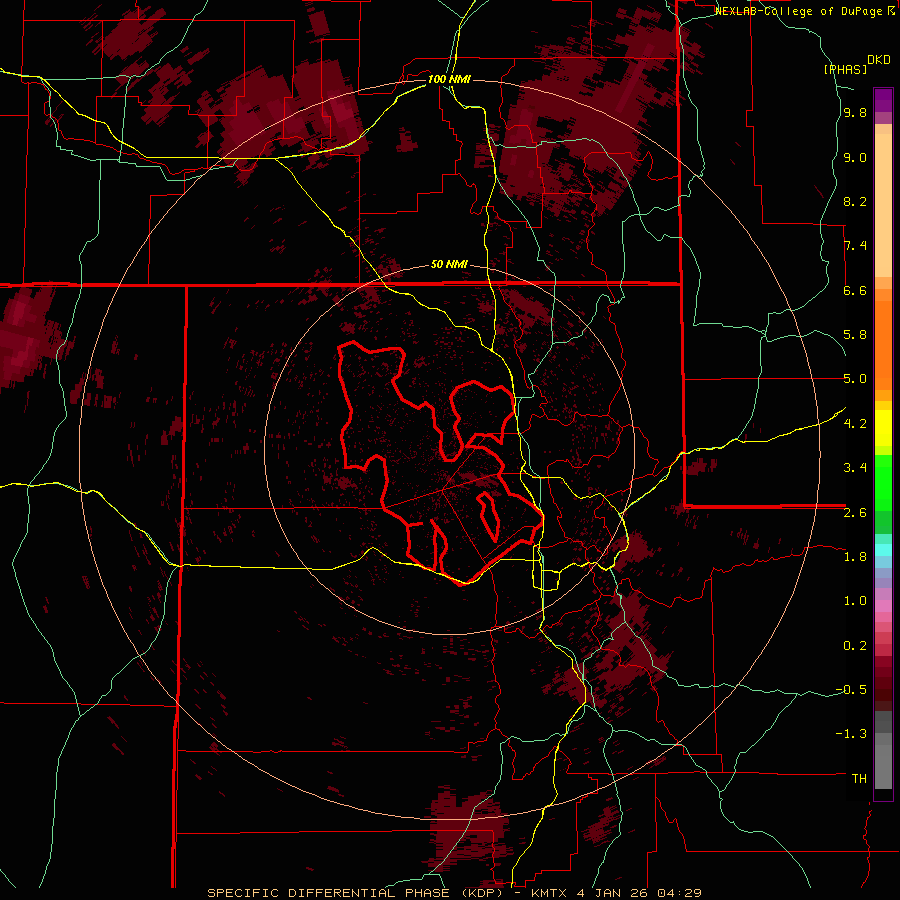Click the 1.0 scale value
The height and width of the screenshot is (900, 900).
(855, 601)
